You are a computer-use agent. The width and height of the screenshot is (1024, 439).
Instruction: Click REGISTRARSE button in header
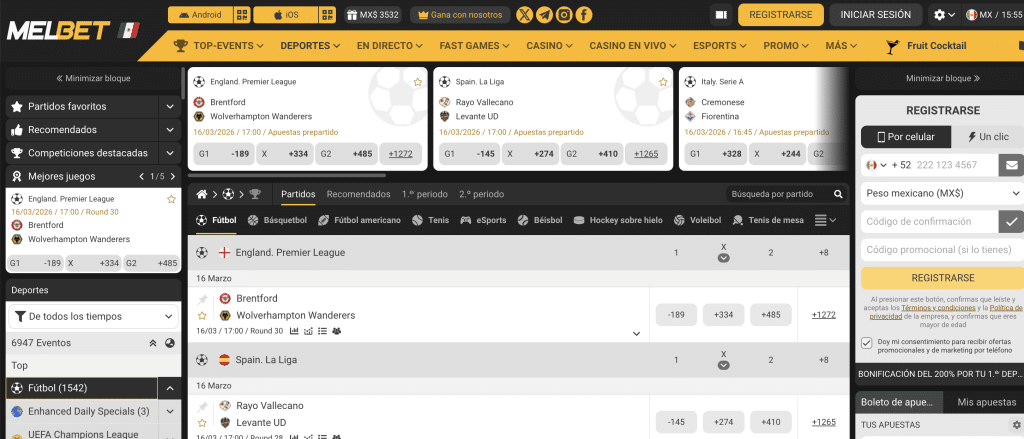tap(780, 14)
